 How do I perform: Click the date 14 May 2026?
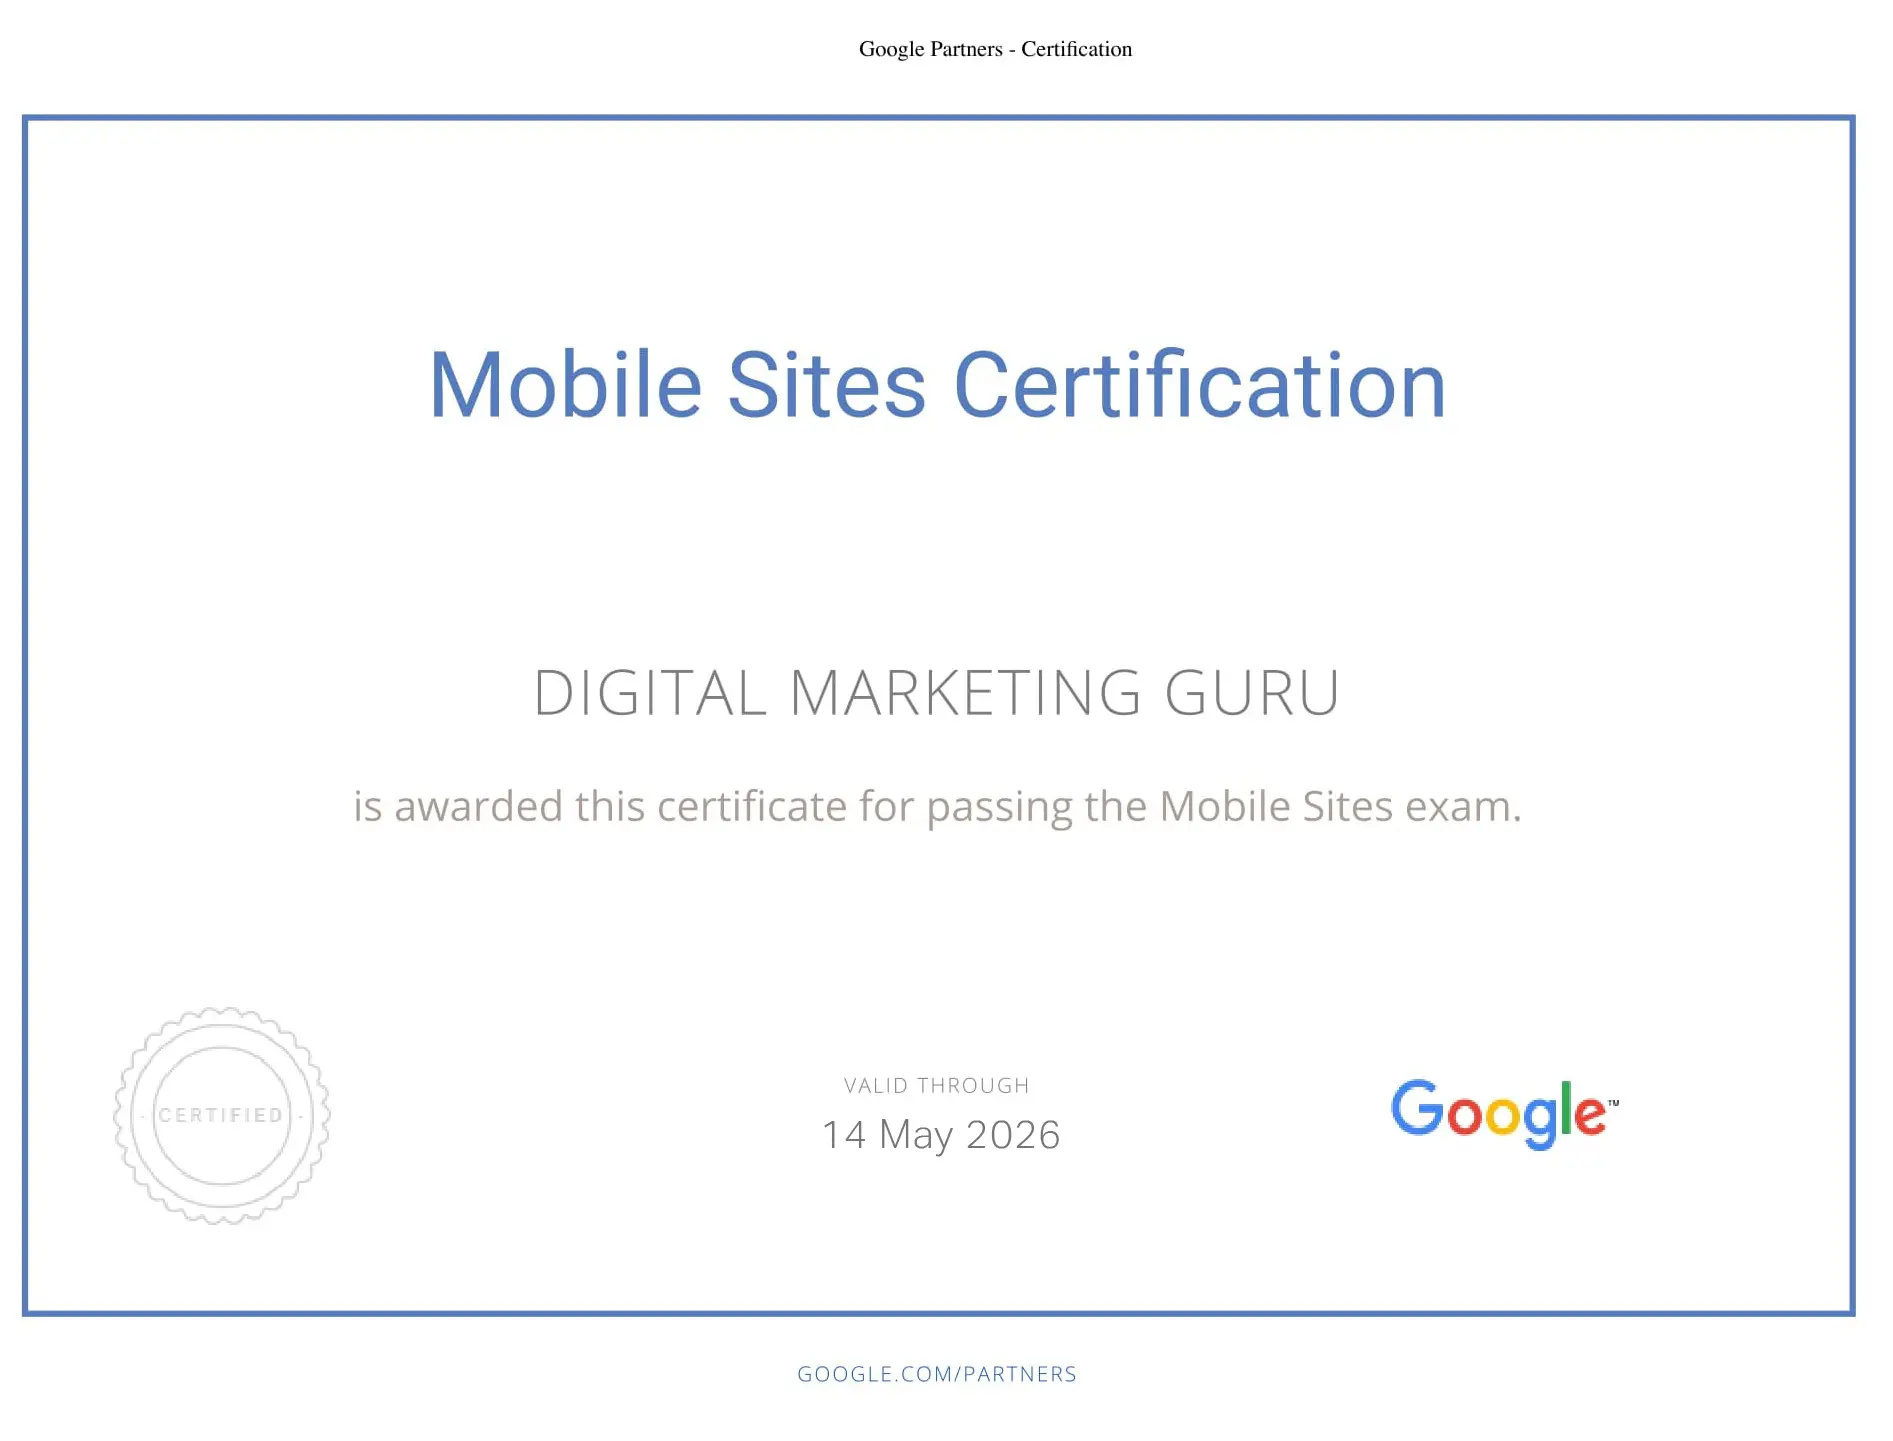click(941, 1135)
